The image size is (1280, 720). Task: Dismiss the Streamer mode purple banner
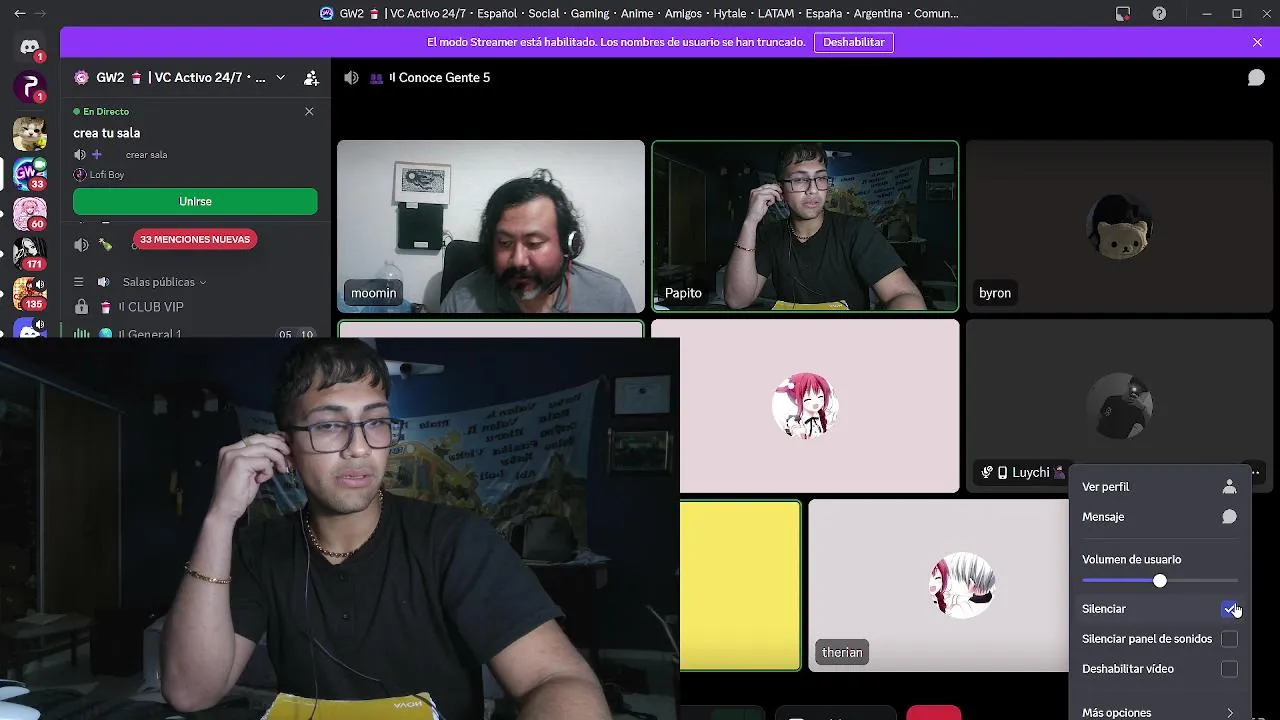click(1257, 42)
